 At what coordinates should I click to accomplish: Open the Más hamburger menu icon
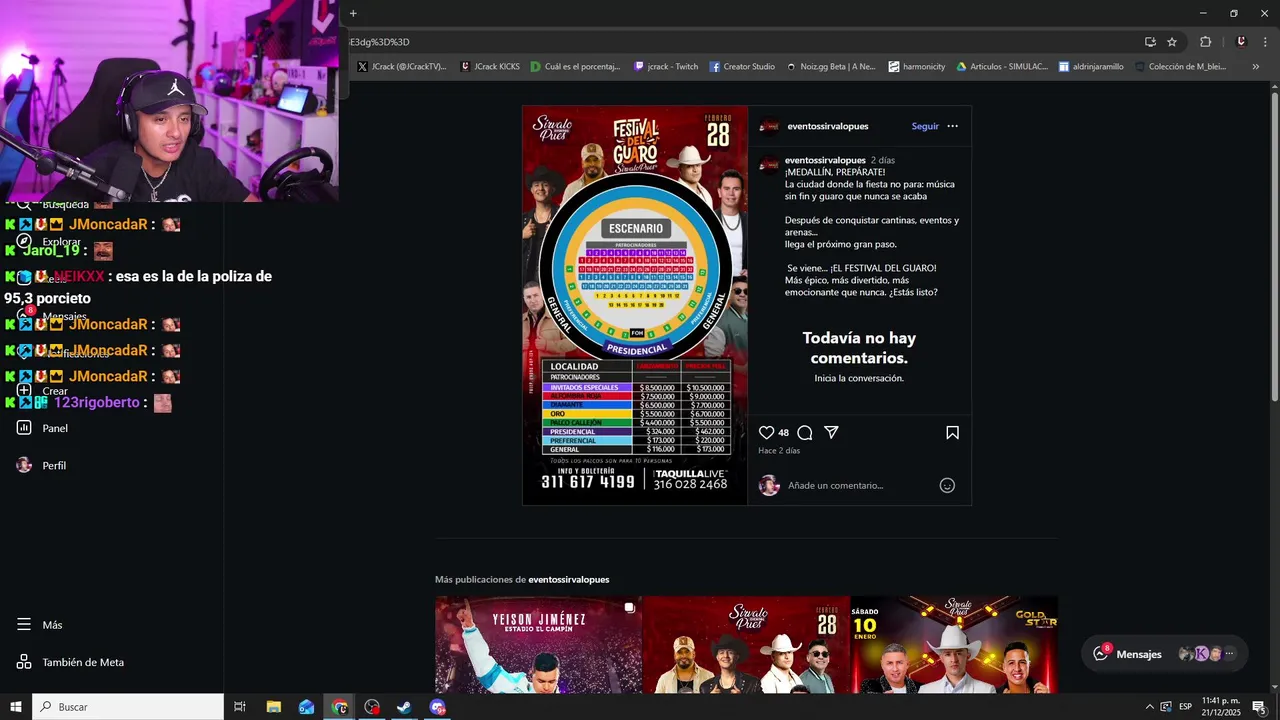click(24, 625)
